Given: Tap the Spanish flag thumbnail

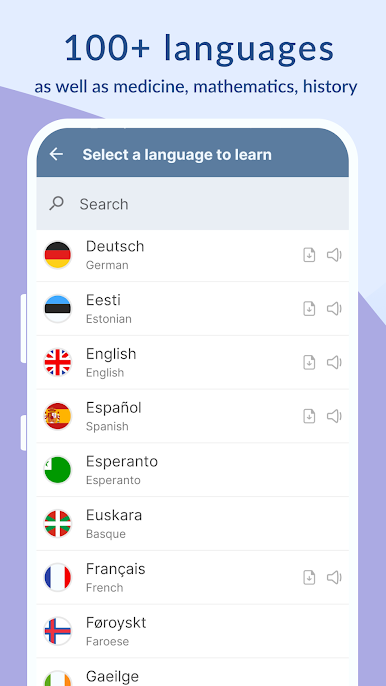Looking at the screenshot, I should [x=57, y=416].
